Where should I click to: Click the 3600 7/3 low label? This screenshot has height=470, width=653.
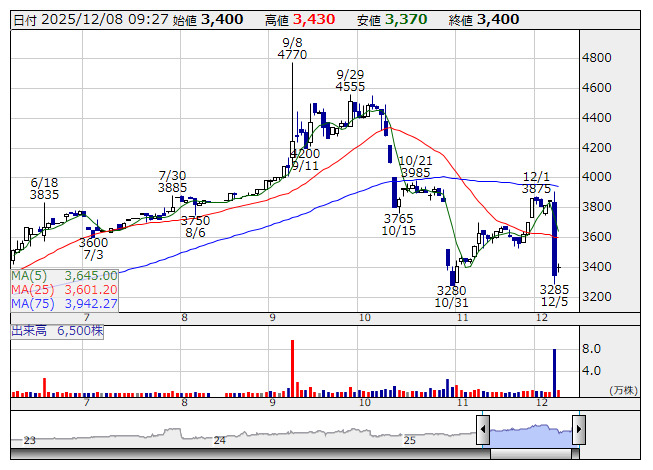click(x=93, y=249)
